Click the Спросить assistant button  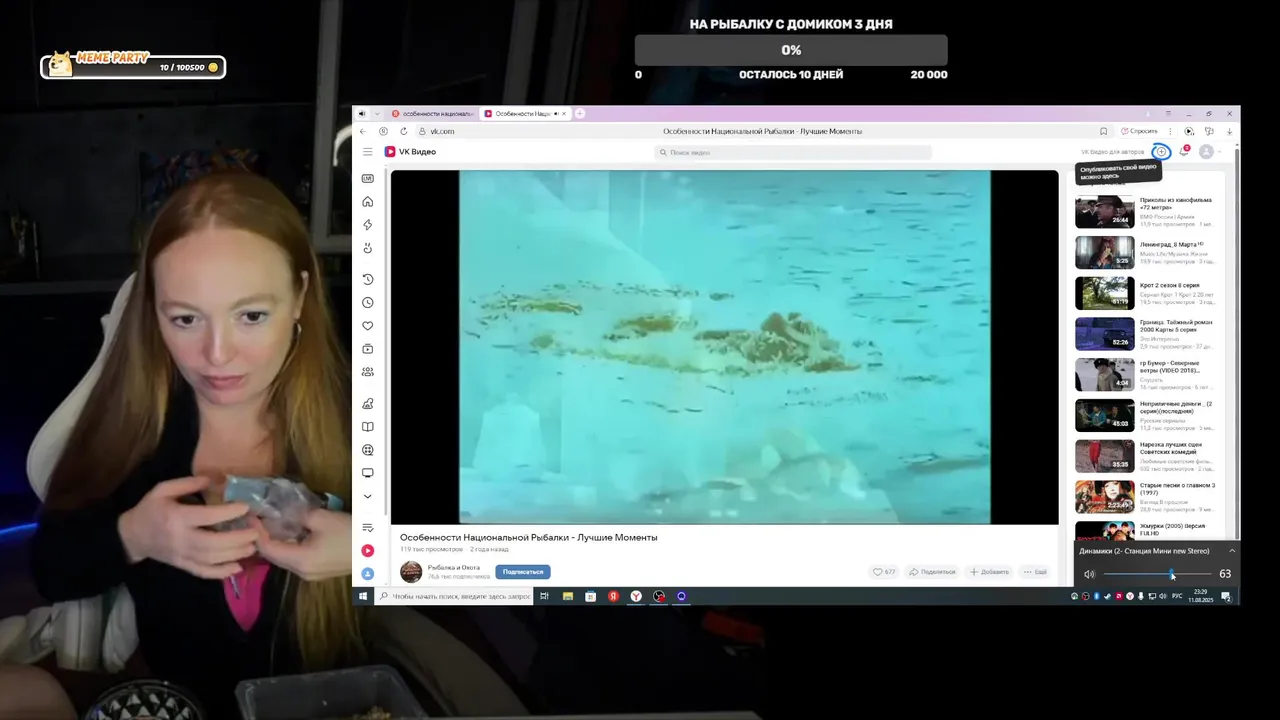coord(1139,131)
